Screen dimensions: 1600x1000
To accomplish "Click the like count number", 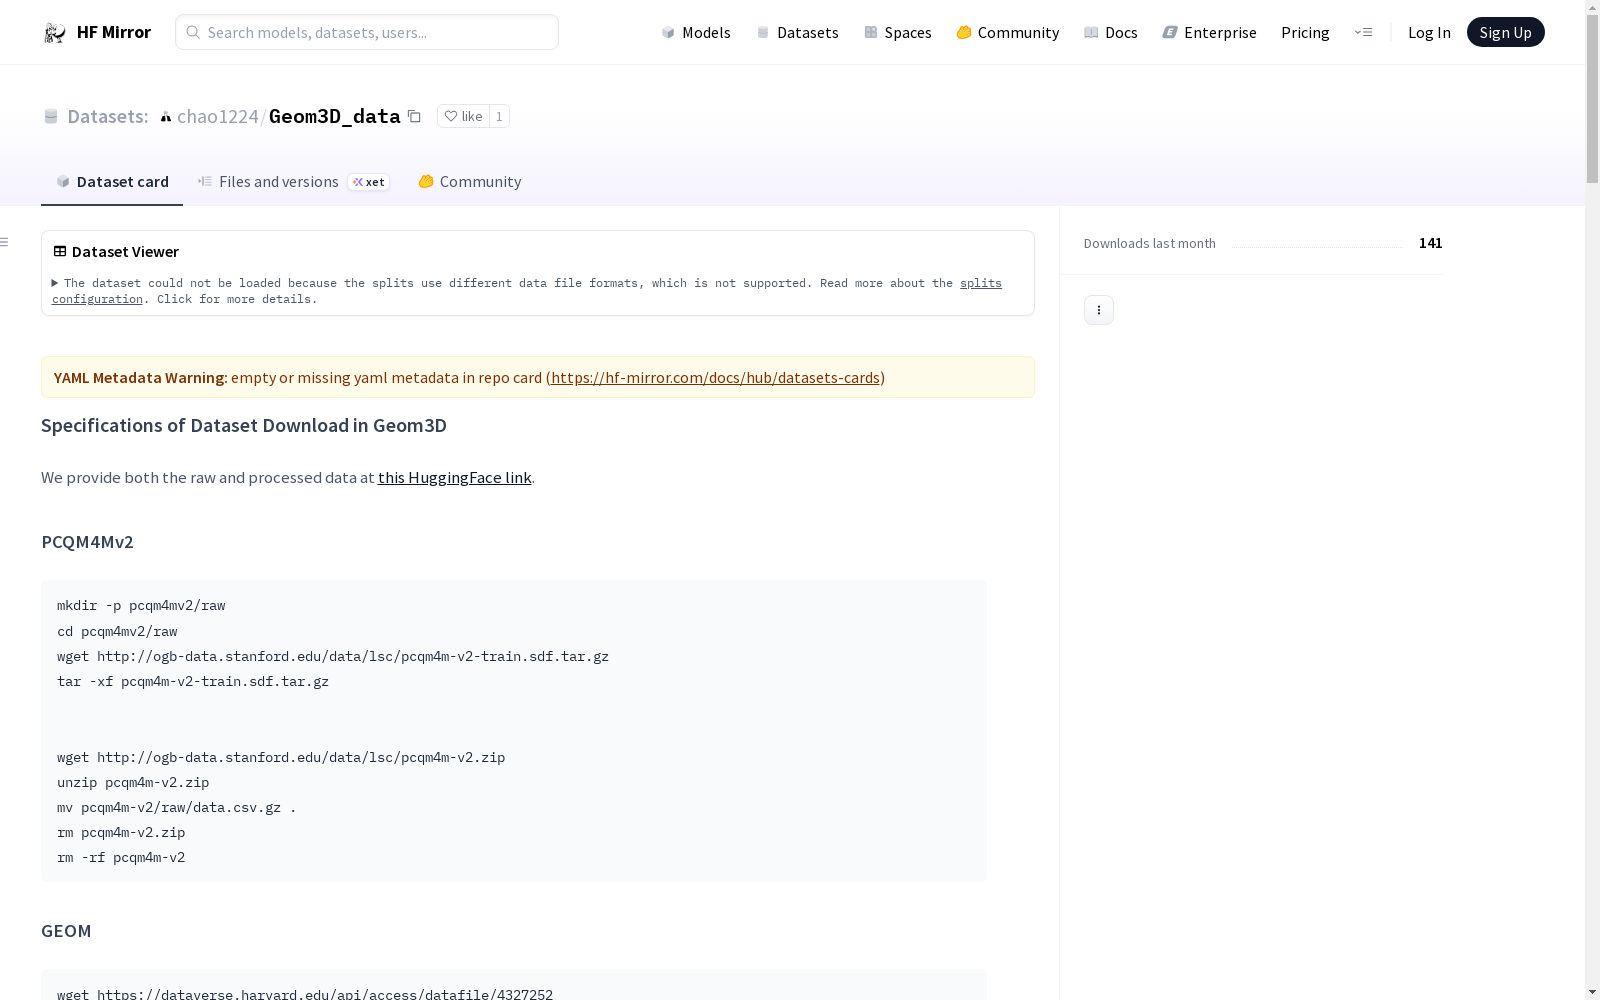I will pyautogui.click(x=499, y=116).
